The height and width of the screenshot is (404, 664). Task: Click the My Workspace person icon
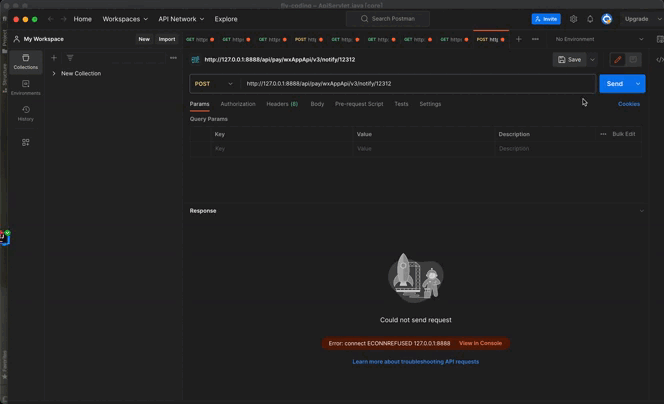coord(17,39)
